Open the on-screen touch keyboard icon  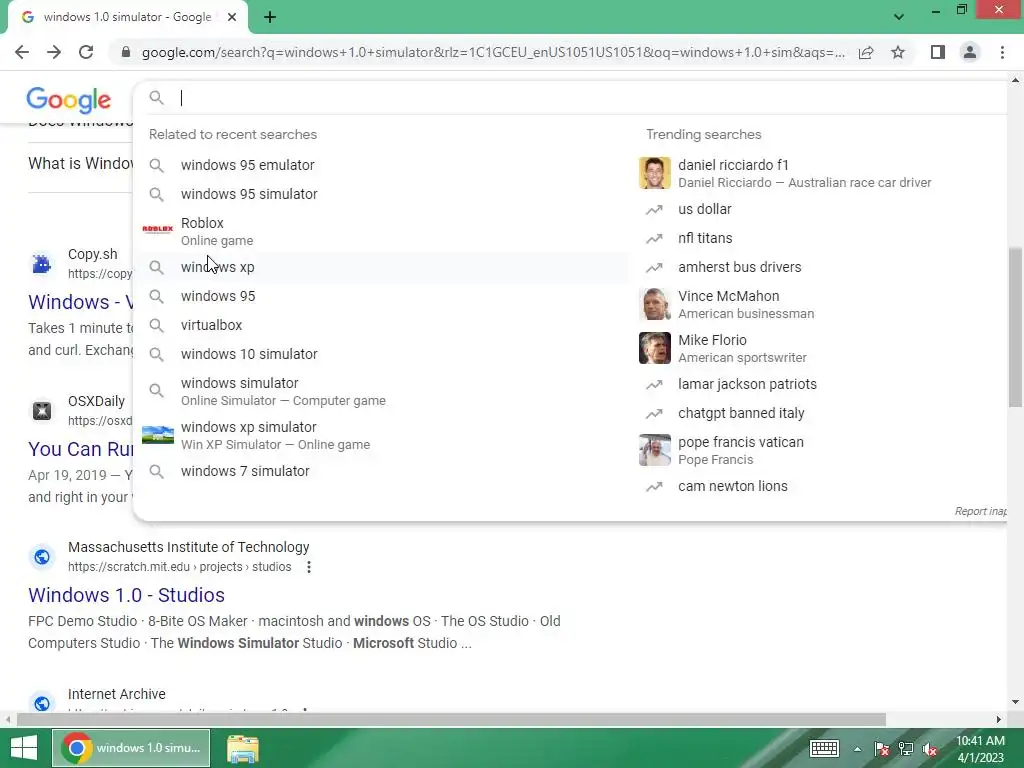pos(824,748)
